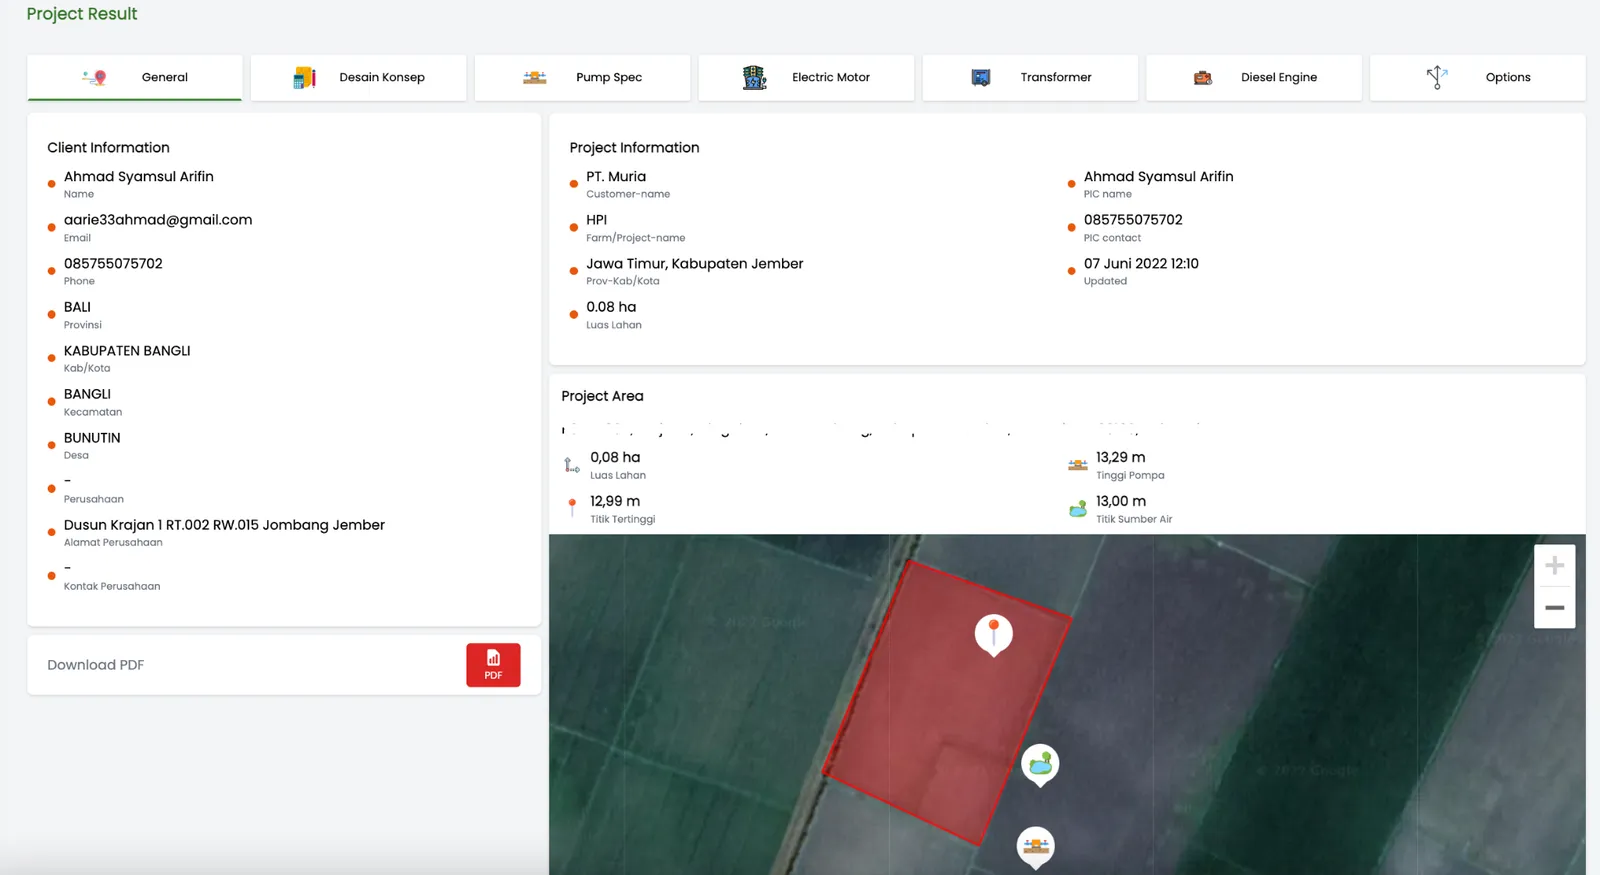
Task: Click the 12,99 m highest point value
Action: coord(615,501)
